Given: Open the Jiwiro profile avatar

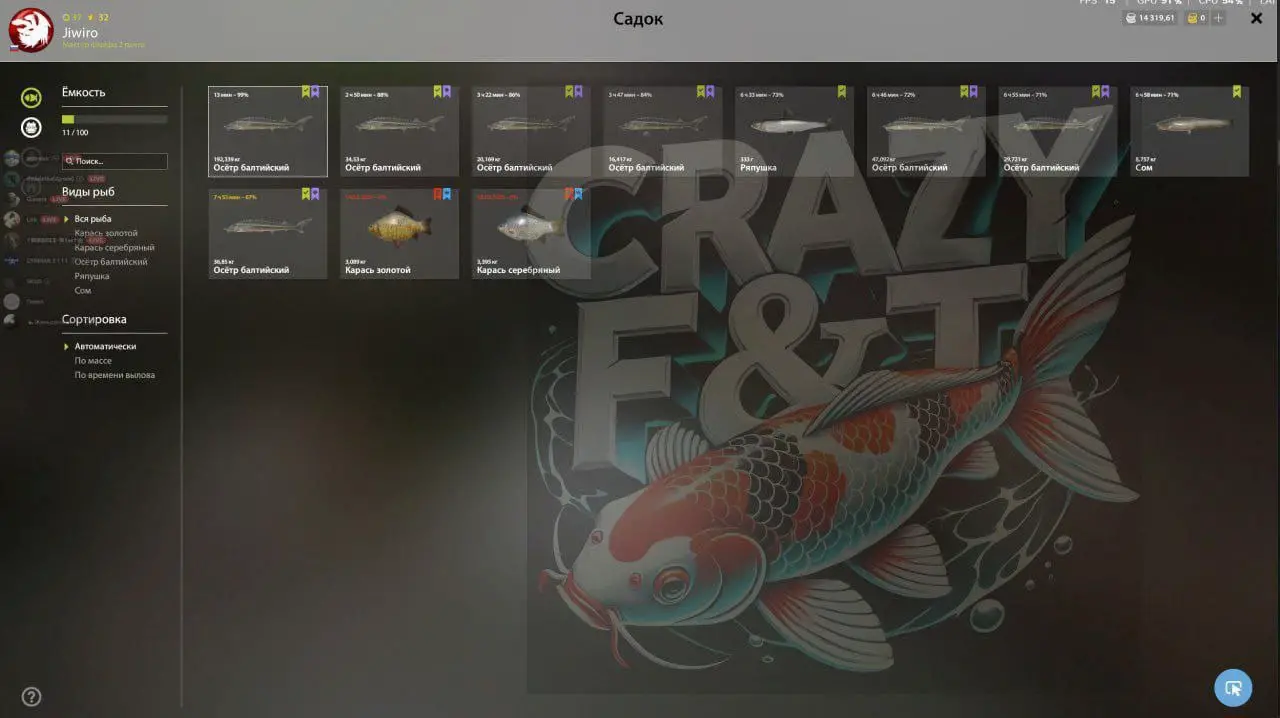Looking at the screenshot, I should pyautogui.click(x=30, y=30).
